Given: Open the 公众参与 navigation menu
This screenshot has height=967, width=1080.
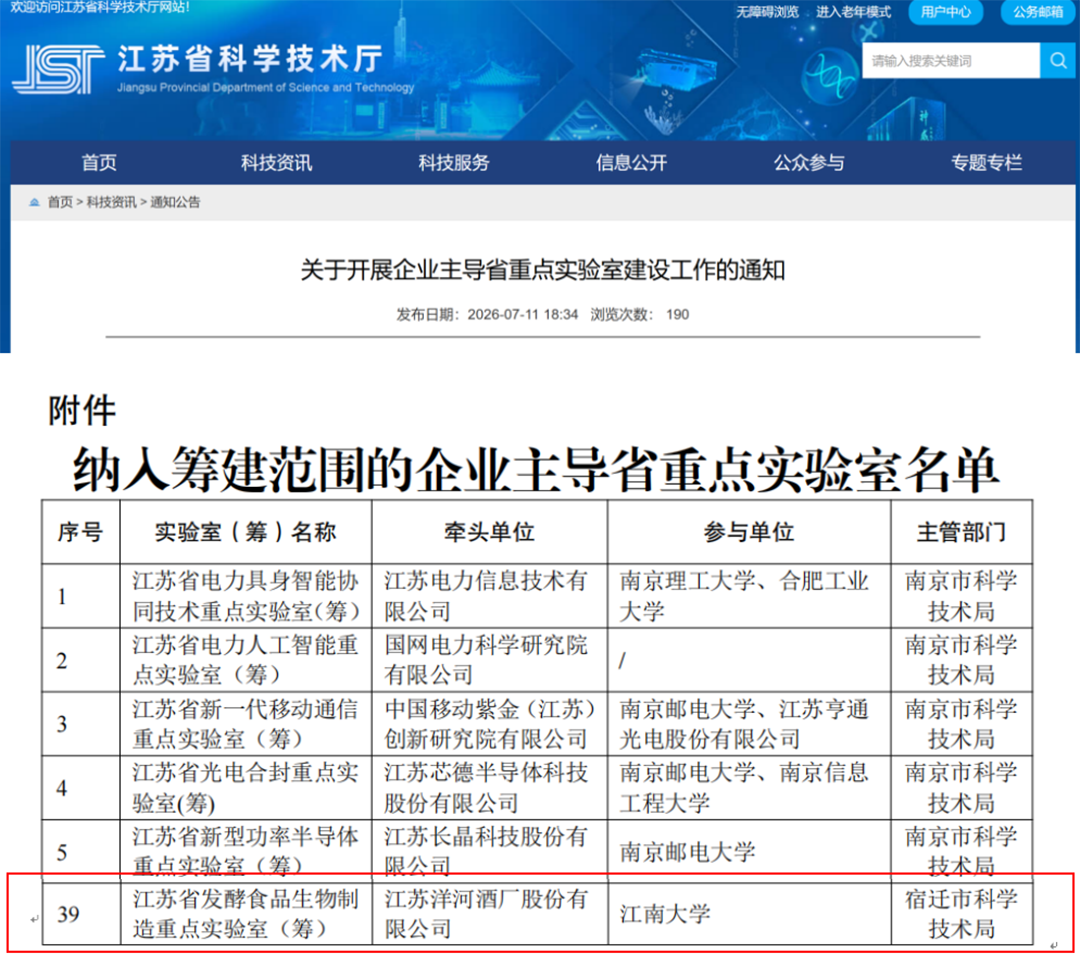Looking at the screenshot, I should click(809, 163).
